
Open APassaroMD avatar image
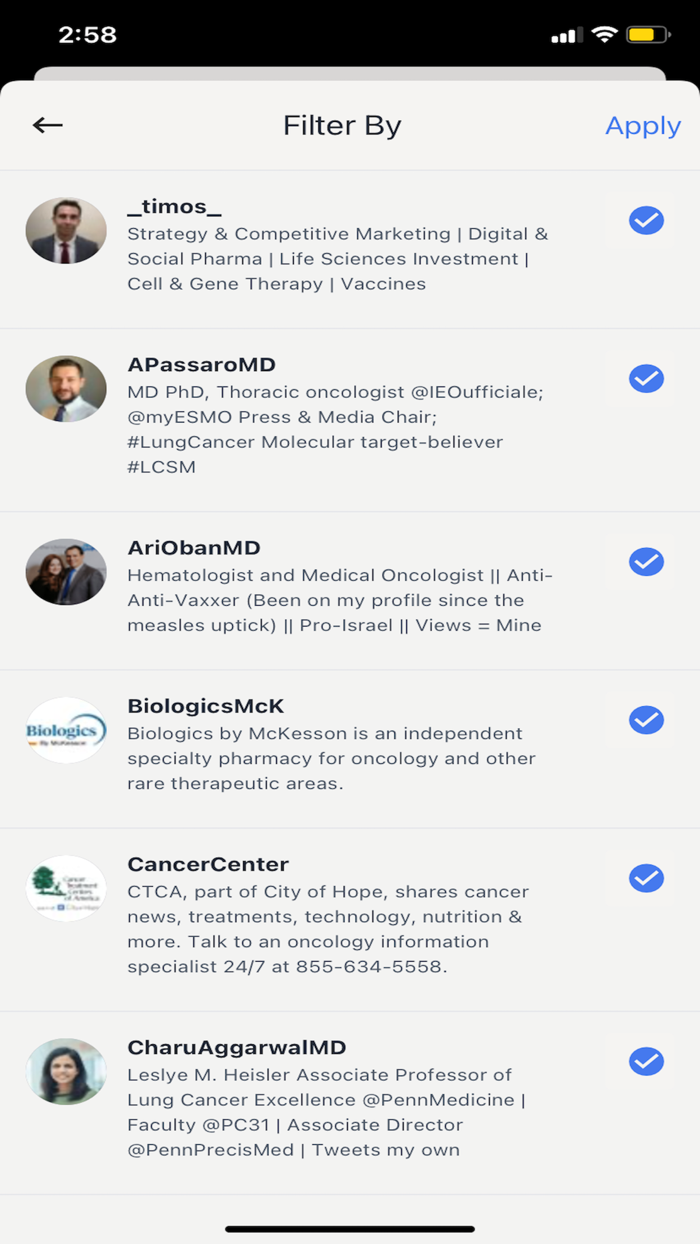pos(66,389)
